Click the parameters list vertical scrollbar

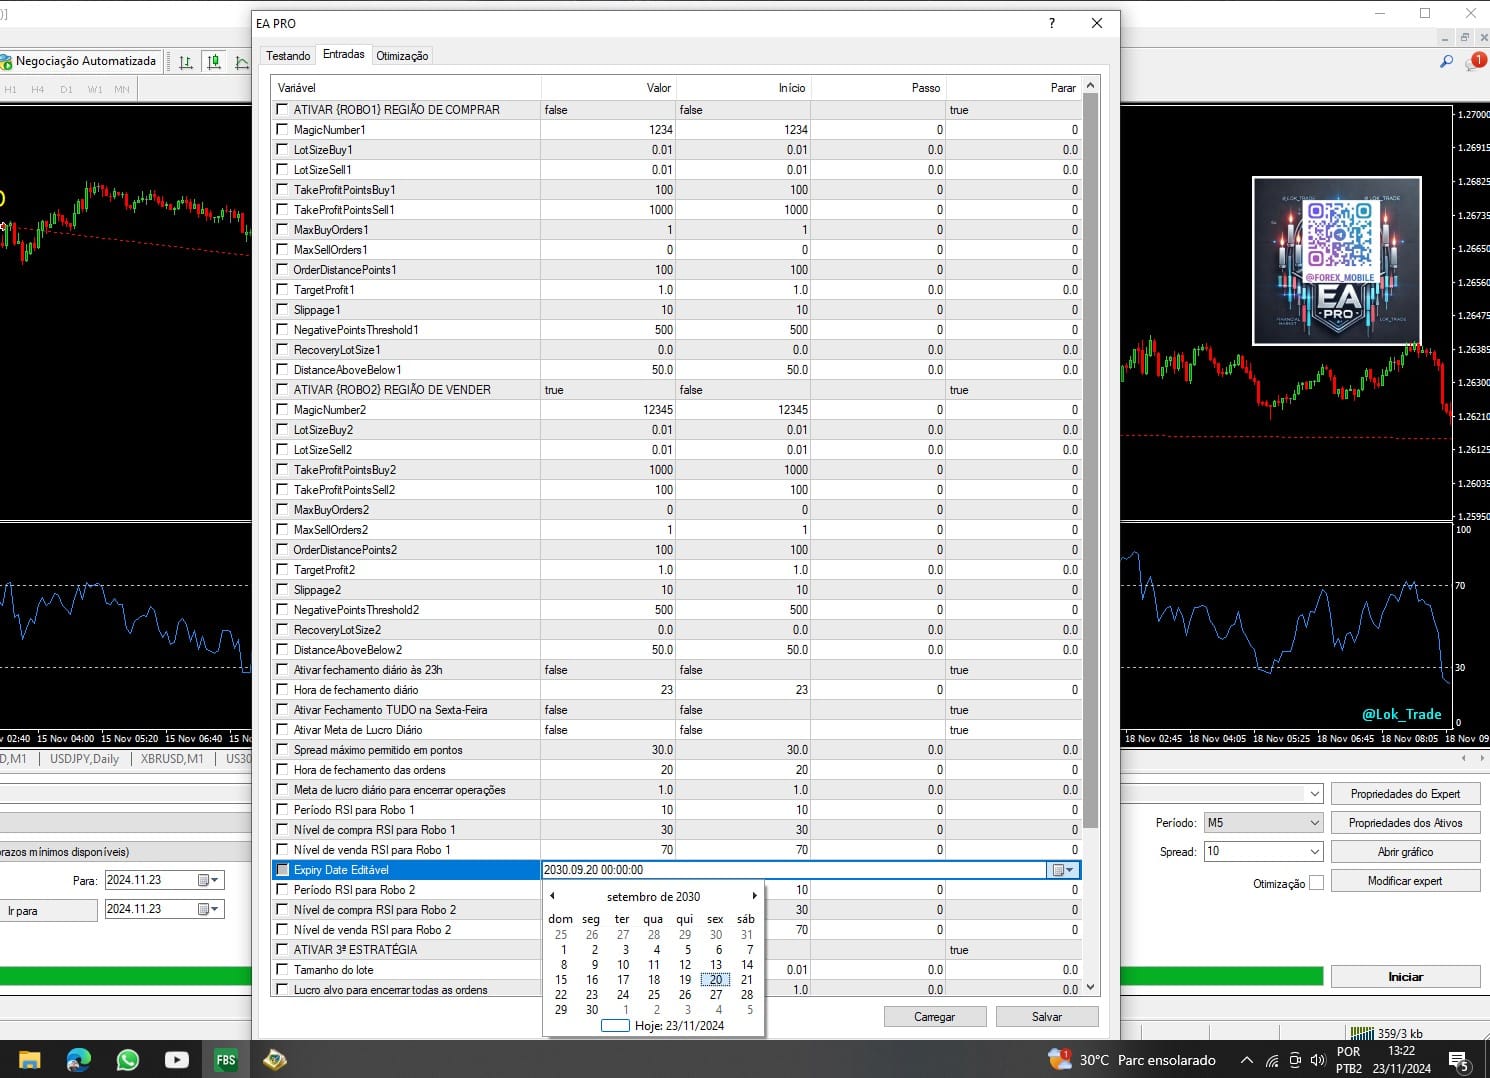[1090, 460]
